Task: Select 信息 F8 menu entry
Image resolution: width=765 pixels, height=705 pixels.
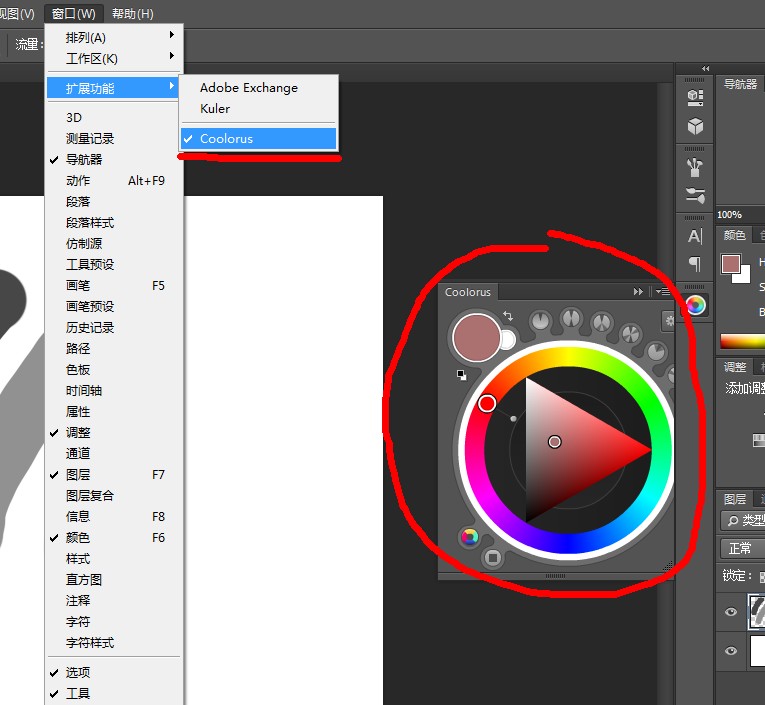Action: [x=114, y=516]
